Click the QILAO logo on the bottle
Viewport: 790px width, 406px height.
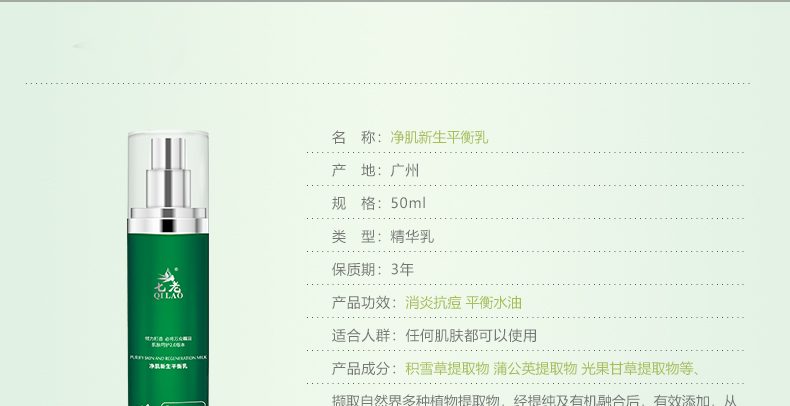[x=168, y=284]
